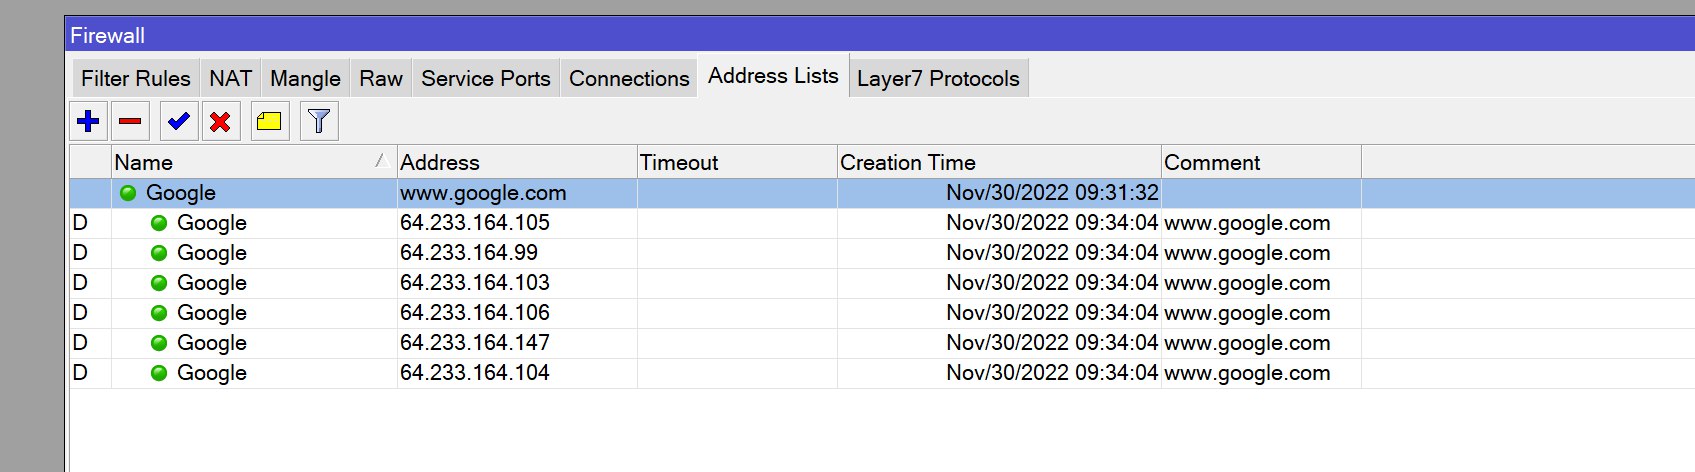Remove entry with the red minus icon
The width and height of the screenshot is (1695, 472).
(130, 122)
